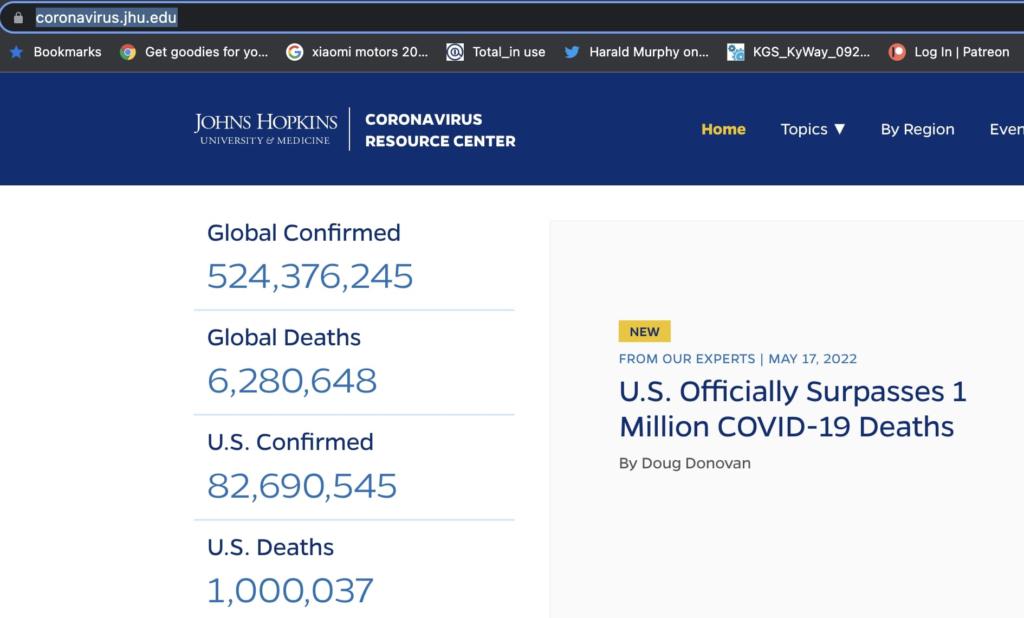Click the Johns Hopkins University & Medicine logo
This screenshot has width=1024, height=618.
[x=265, y=129]
